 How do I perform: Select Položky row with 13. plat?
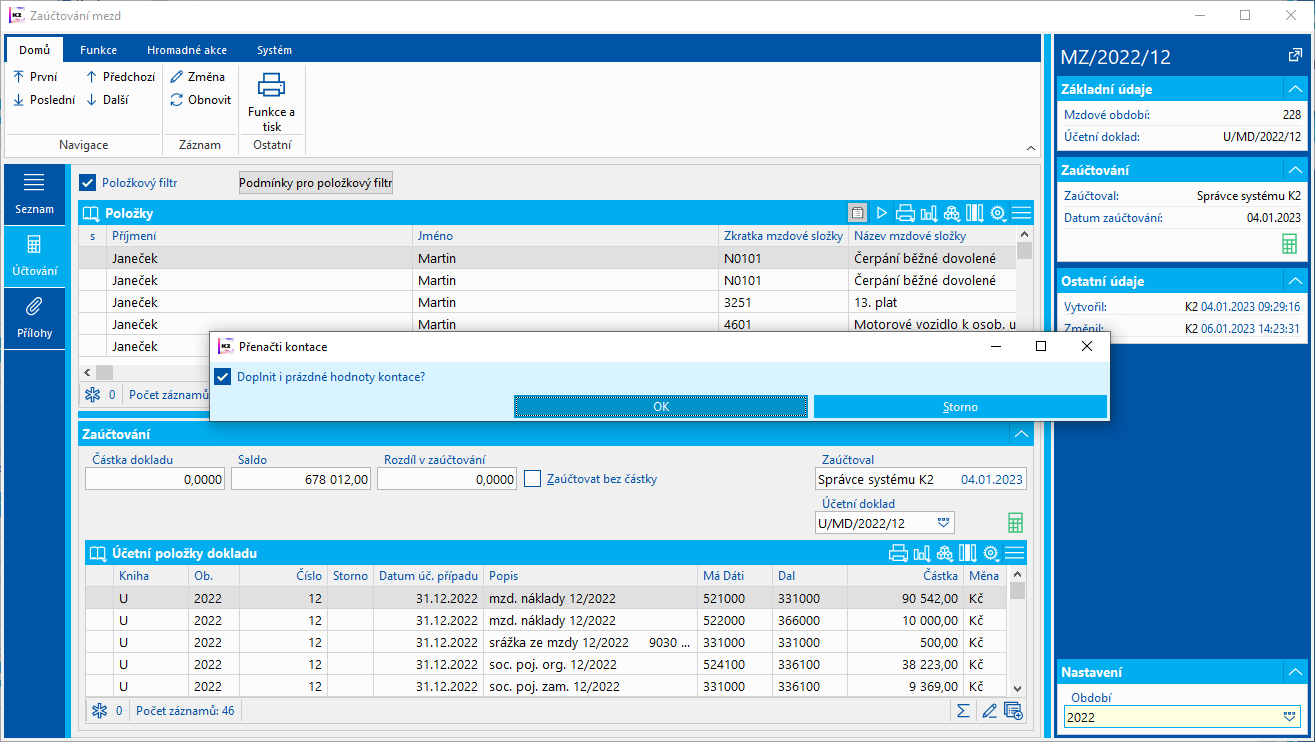click(548, 302)
